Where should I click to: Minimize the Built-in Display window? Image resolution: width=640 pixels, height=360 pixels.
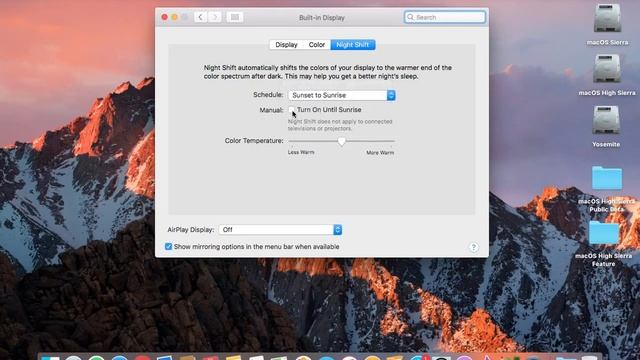pyautogui.click(x=175, y=17)
